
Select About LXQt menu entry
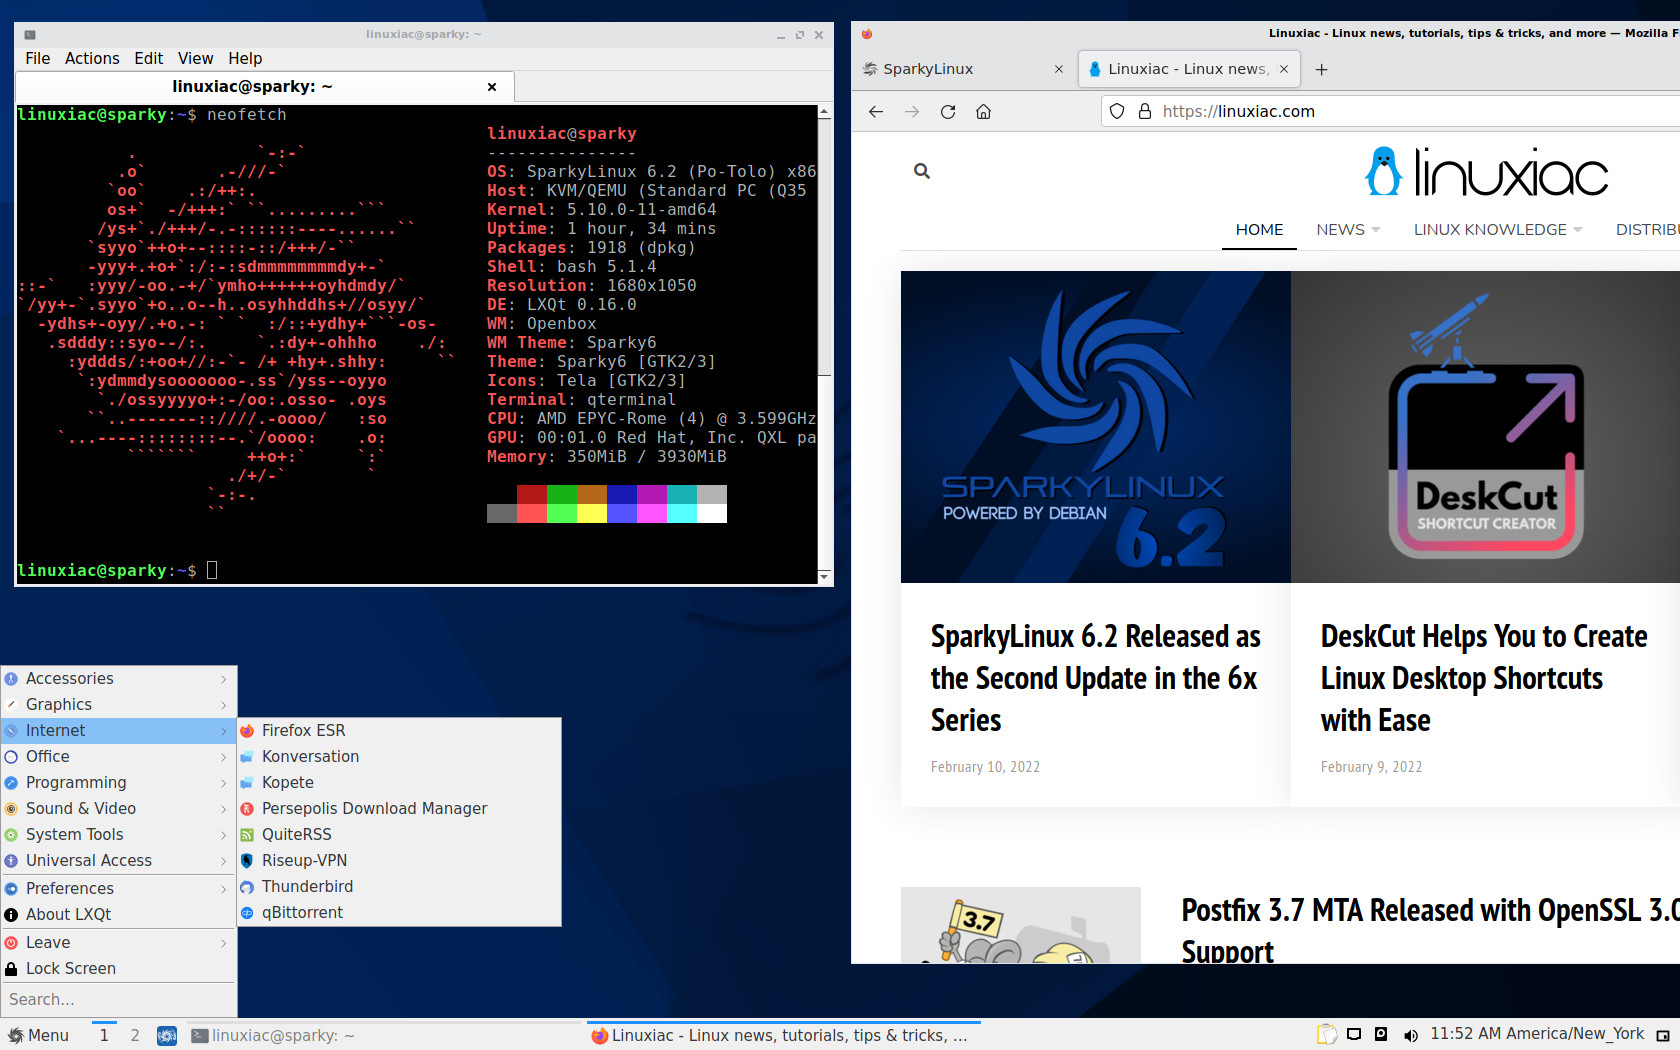pos(118,915)
